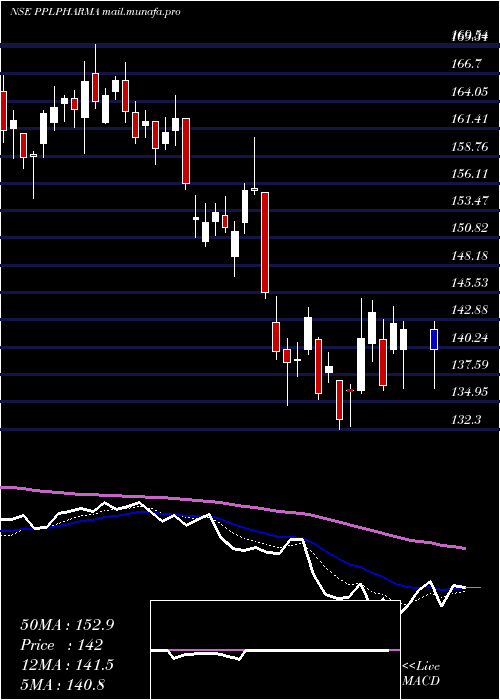Click the 145.53 price axis label
Image resolution: width=500 pixels, height=700 pixels.
pyautogui.click(x=469, y=283)
